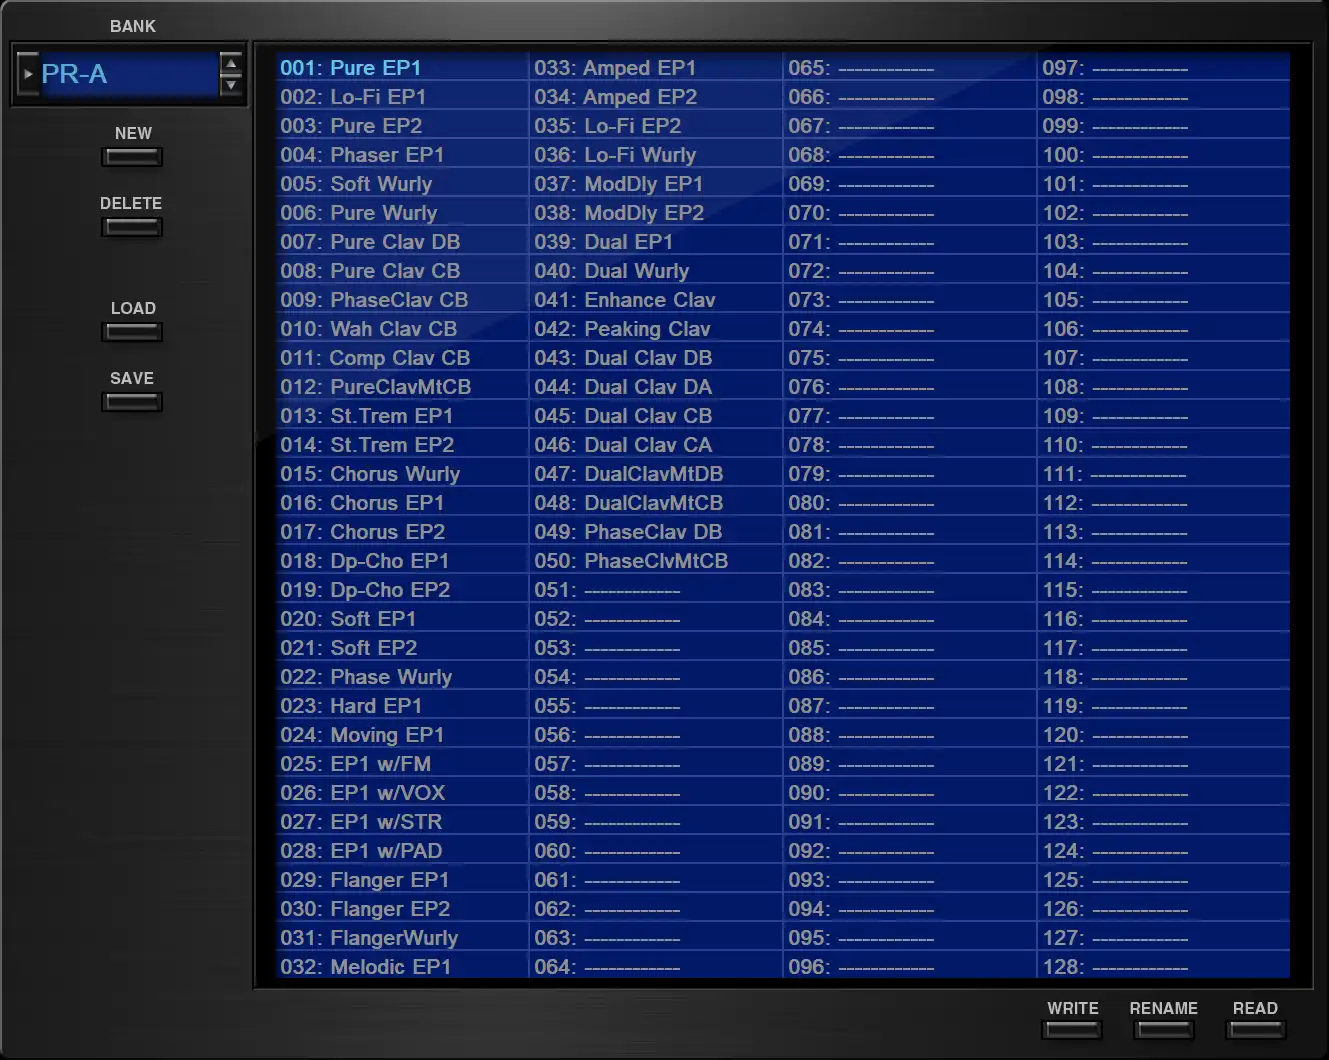The image size is (1329, 1060).
Task: Click the bank selector down arrow
Action: 231,85
